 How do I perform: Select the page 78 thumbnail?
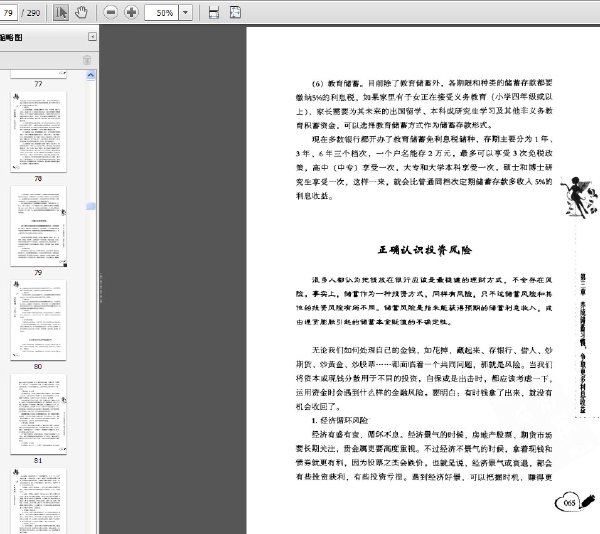[x=38, y=132]
